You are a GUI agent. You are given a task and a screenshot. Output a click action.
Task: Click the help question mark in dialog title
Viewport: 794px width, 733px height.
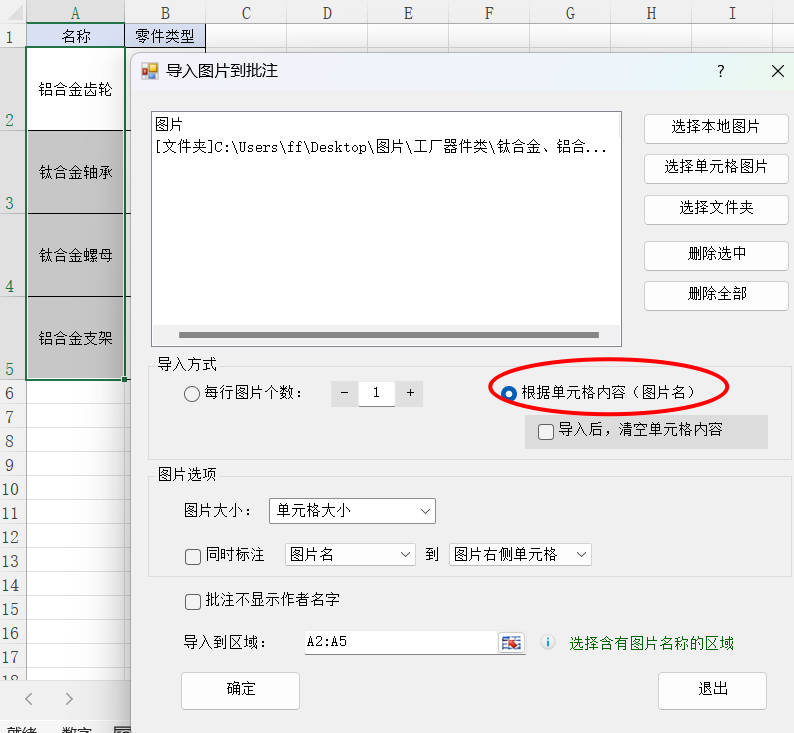click(720, 71)
